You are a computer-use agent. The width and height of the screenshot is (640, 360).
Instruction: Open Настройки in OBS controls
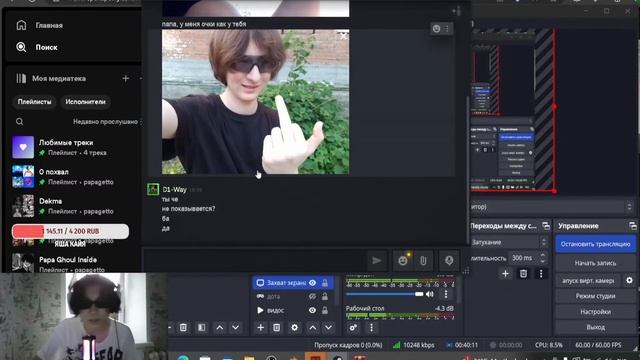tap(595, 312)
